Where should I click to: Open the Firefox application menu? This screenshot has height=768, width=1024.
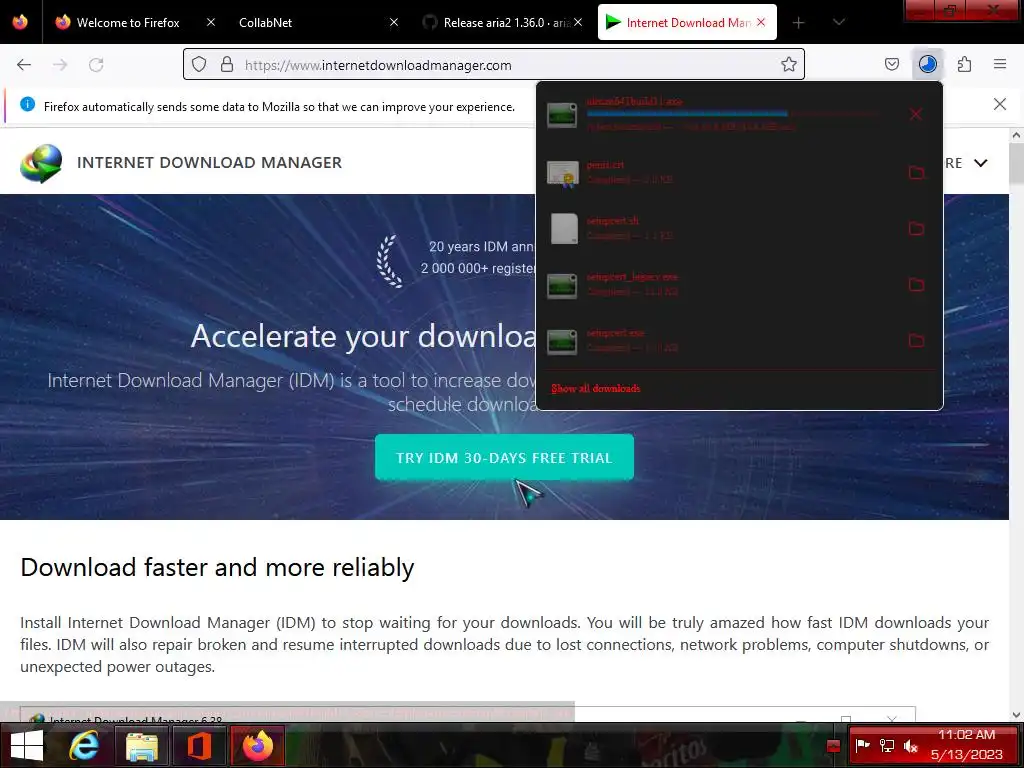click(x=1000, y=64)
